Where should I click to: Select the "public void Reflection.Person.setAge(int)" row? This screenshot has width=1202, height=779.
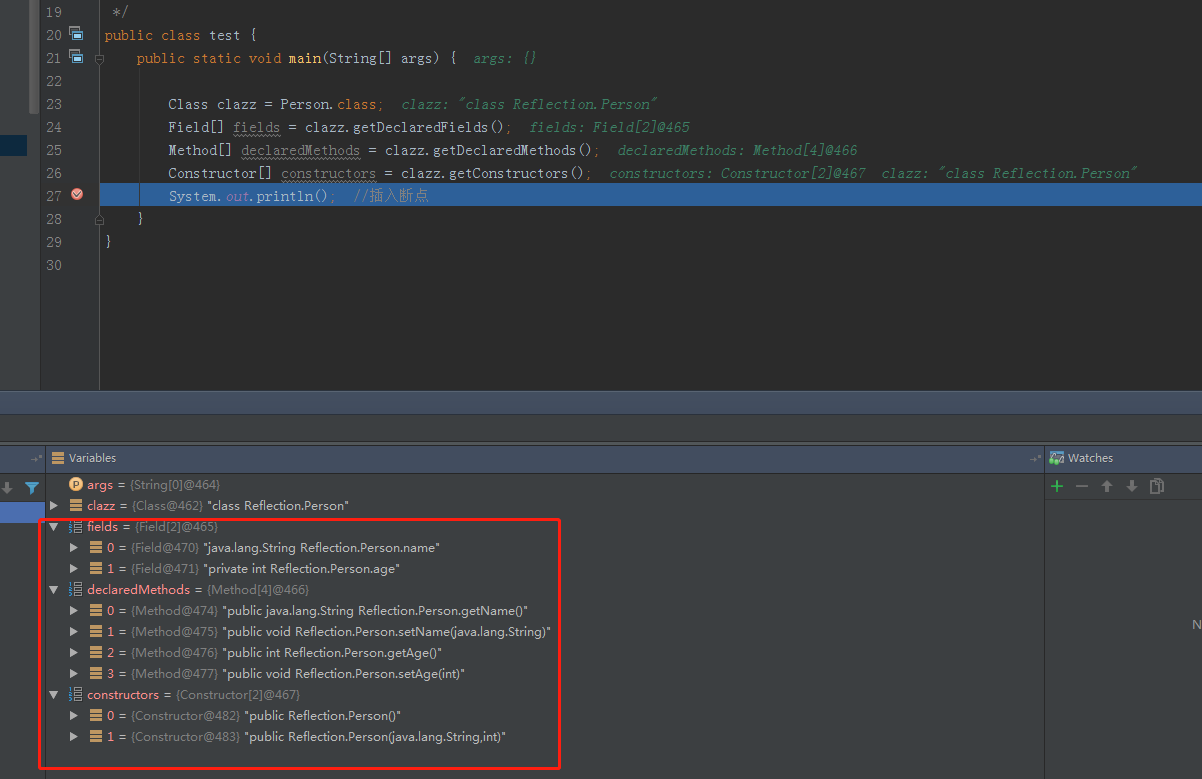(x=544, y=674)
